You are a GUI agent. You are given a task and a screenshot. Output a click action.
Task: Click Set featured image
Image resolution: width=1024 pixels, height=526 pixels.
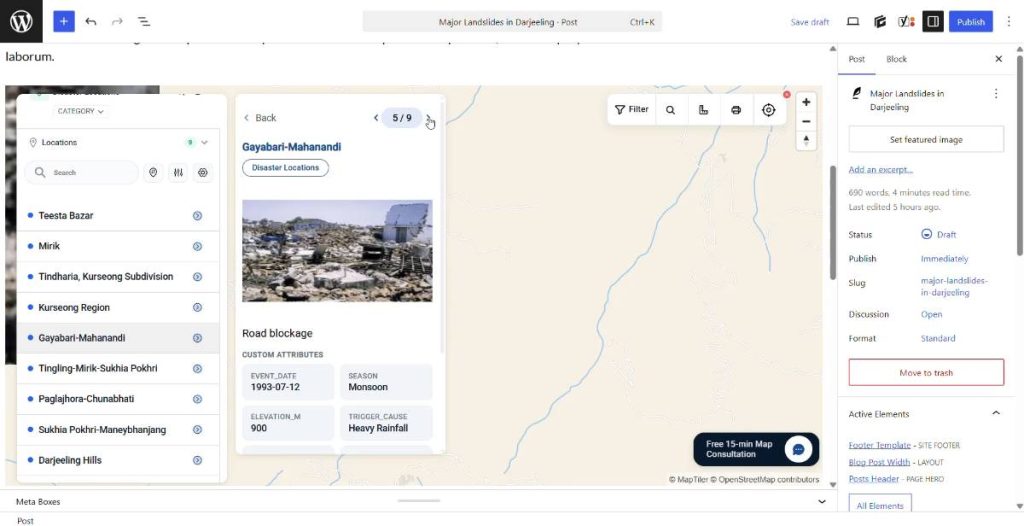(925, 139)
